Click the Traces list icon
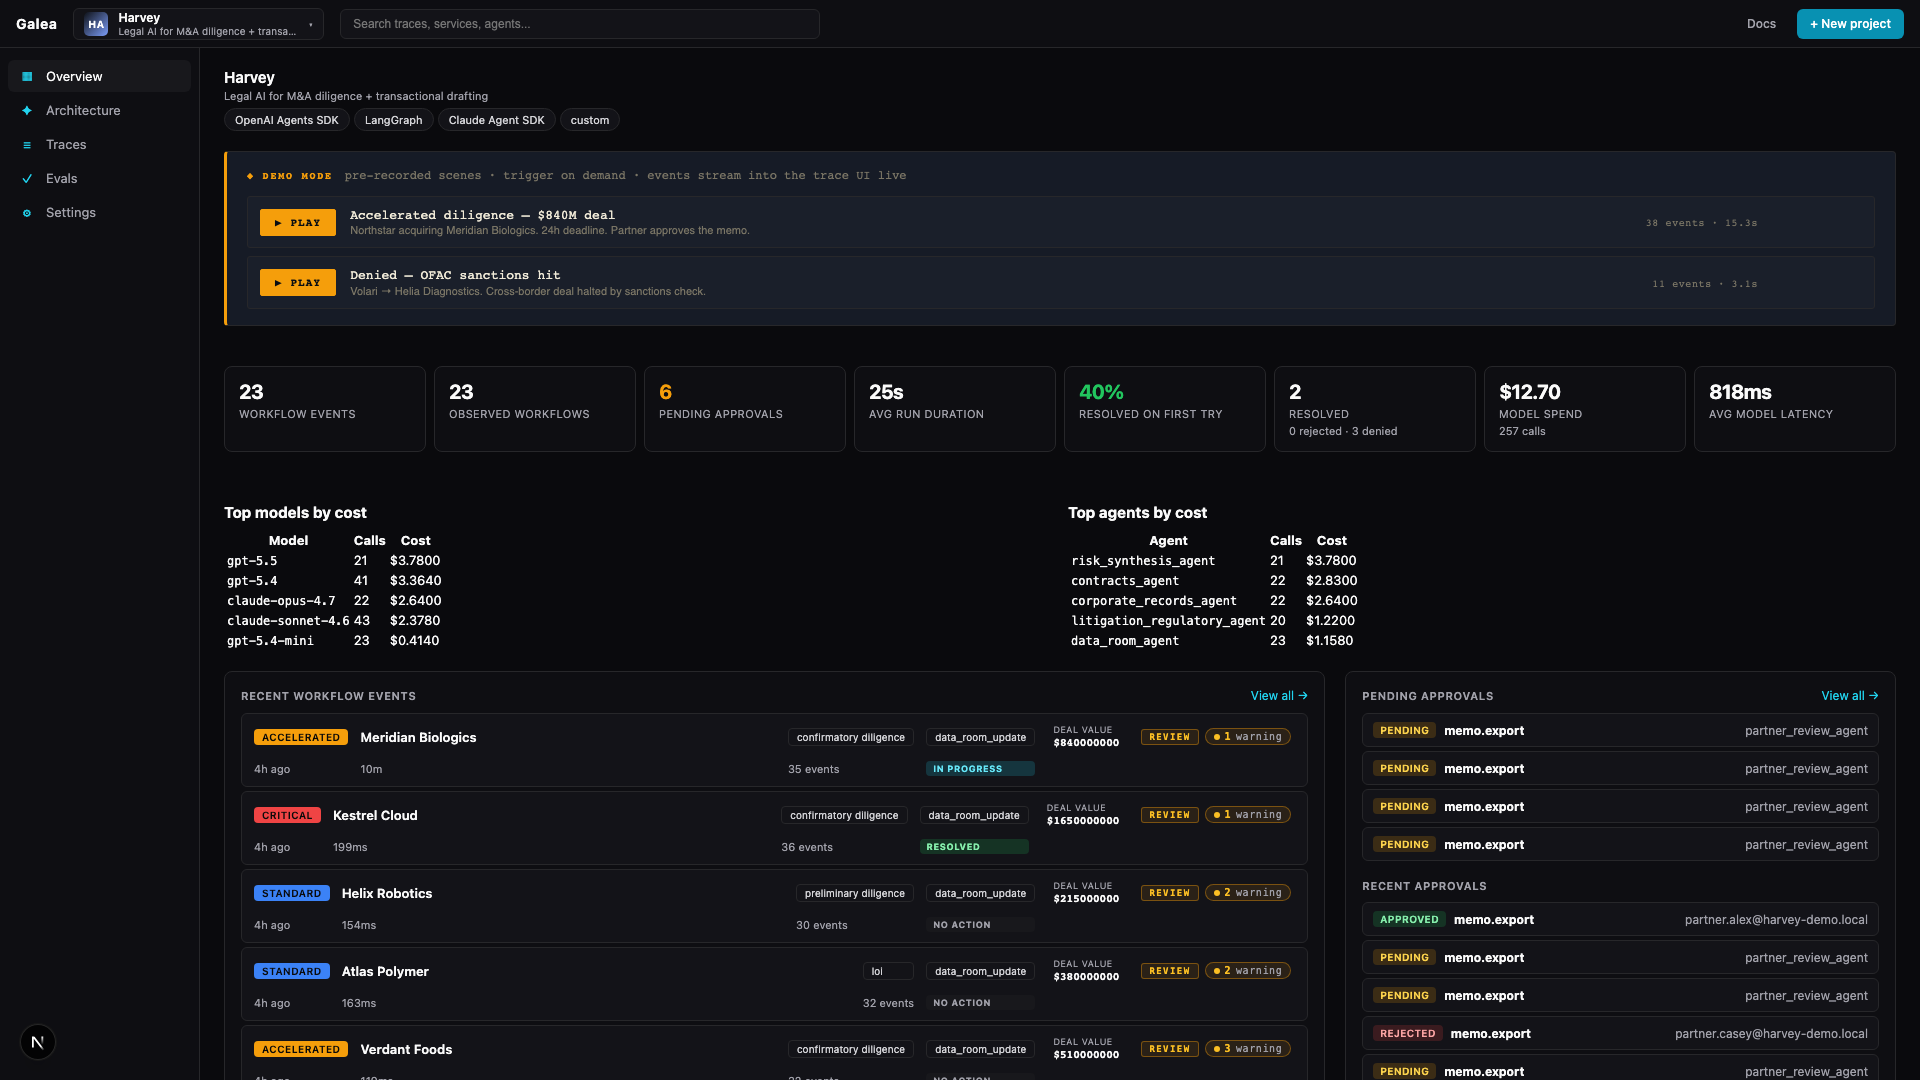1920x1080 pixels. point(27,145)
